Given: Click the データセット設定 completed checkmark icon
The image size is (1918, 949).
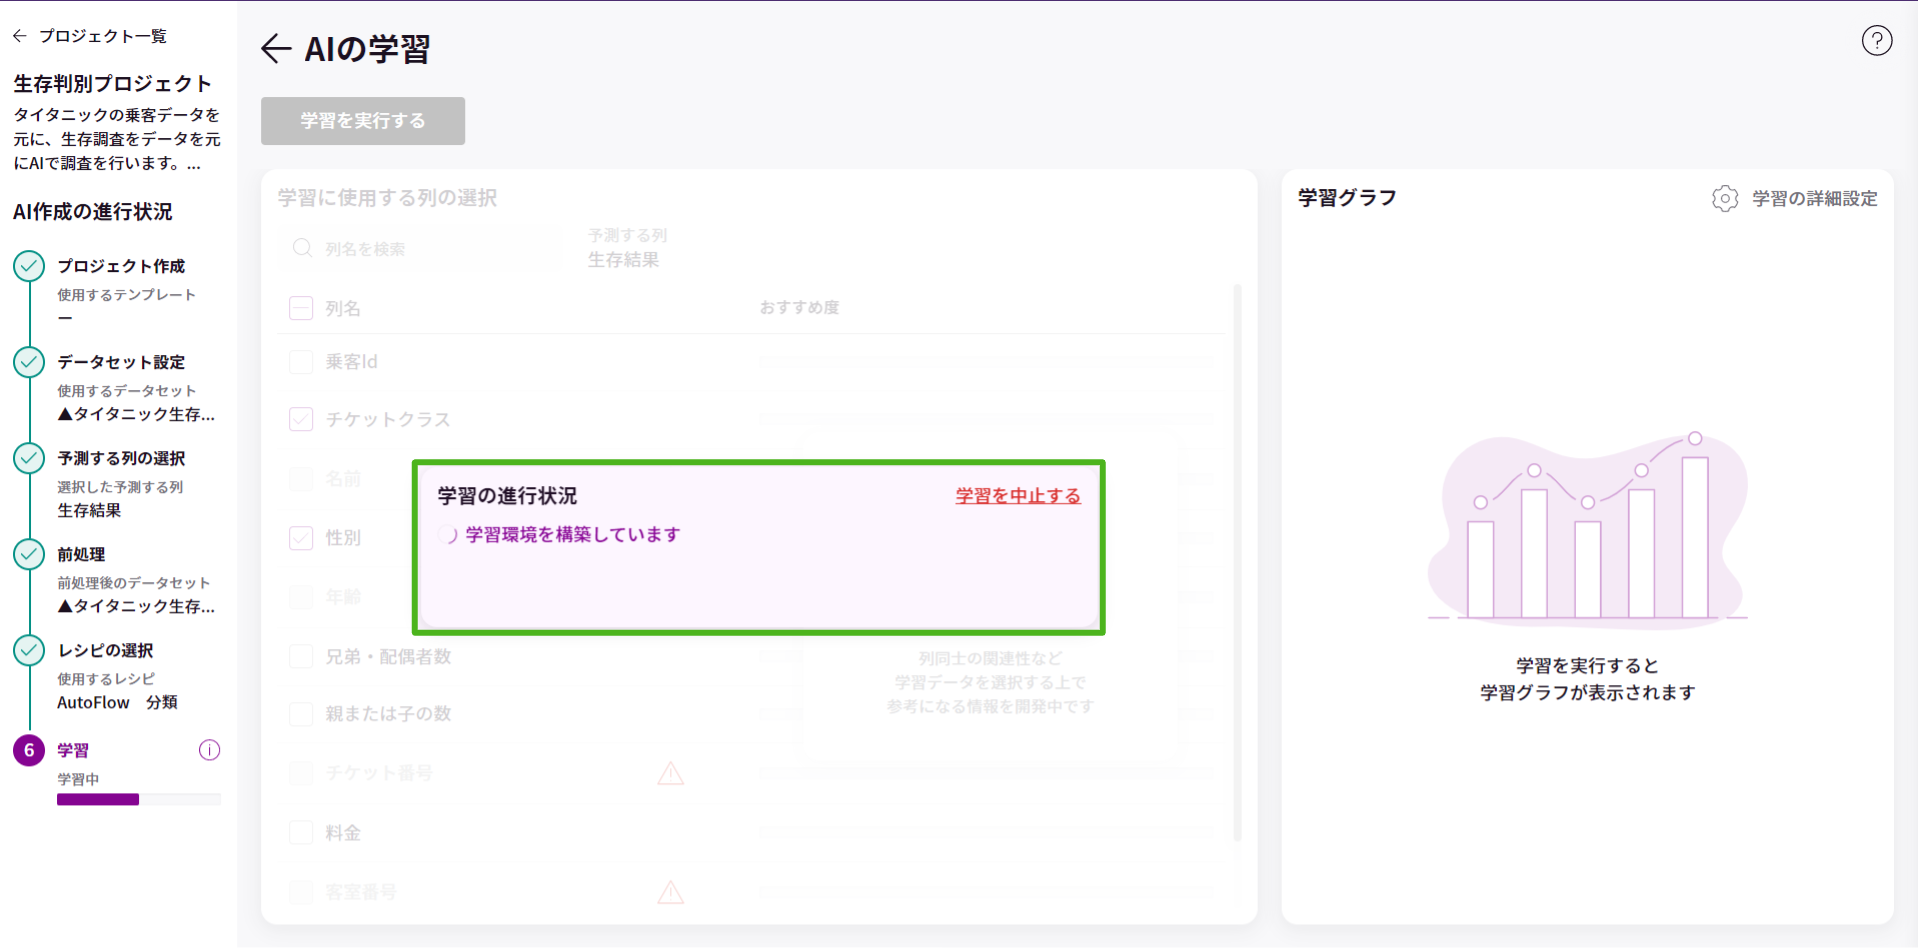Looking at the screenshot, I should click(29, 362).
